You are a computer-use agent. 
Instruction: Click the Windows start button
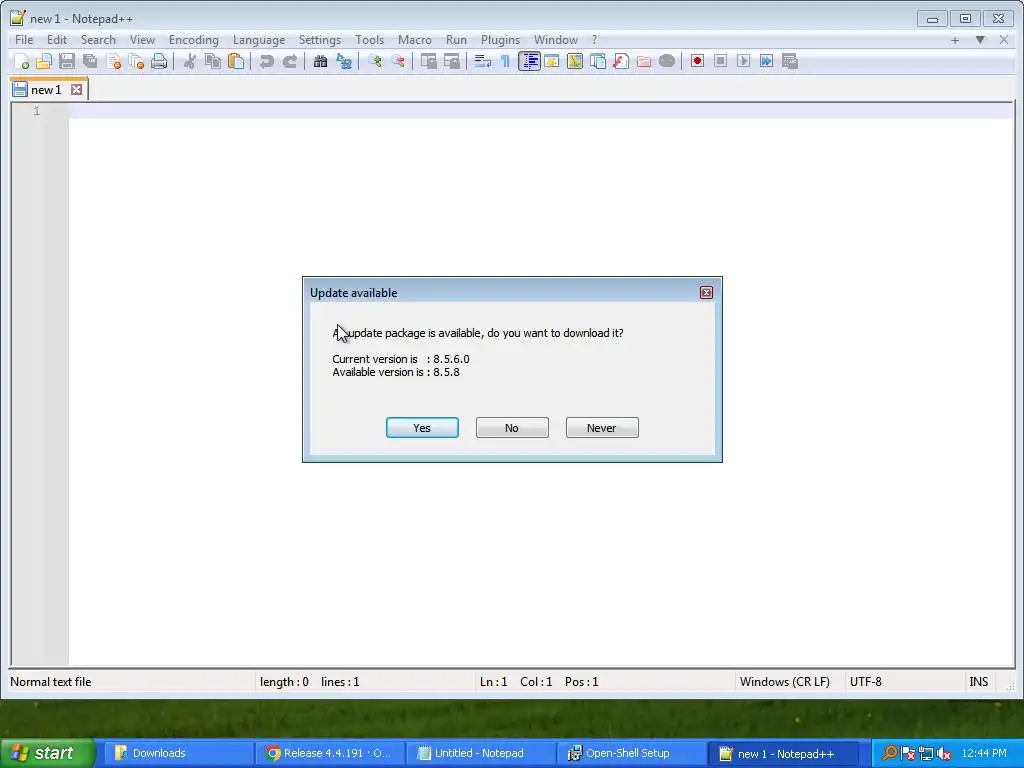point(46,753)
